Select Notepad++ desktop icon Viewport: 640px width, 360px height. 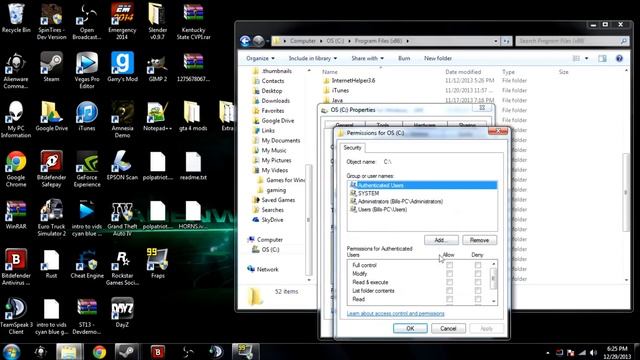[x=158, y=116]
